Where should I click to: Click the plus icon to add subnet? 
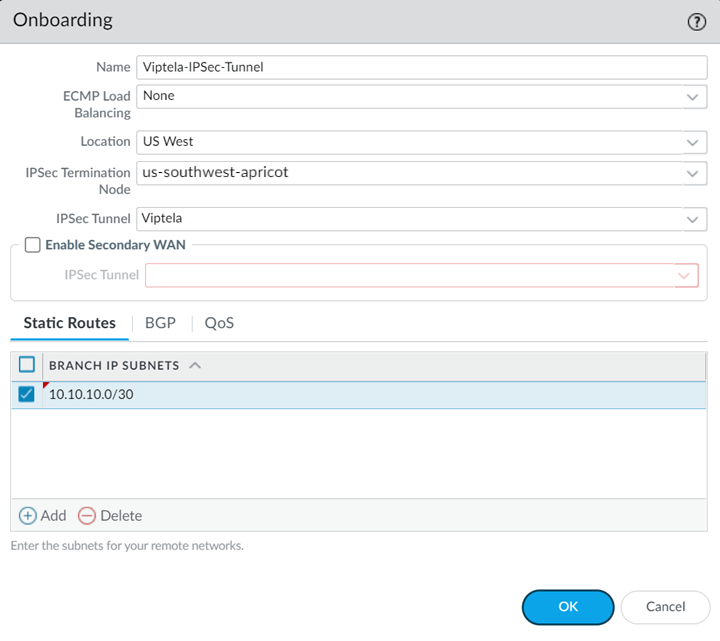[x=28, y=516]
